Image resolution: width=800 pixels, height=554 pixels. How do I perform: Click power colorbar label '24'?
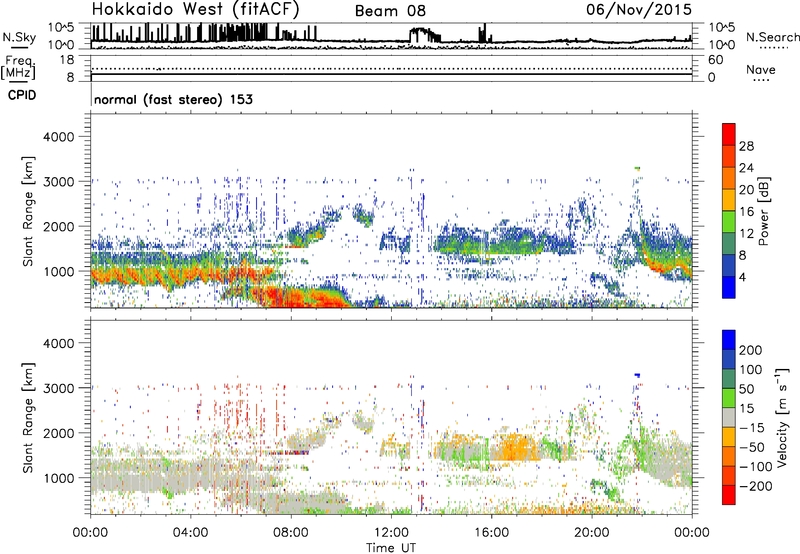(x=746, y=168)
